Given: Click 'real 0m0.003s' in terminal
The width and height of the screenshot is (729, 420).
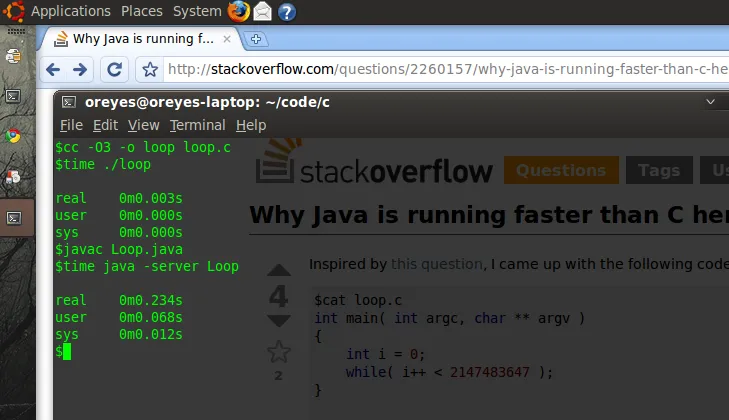Looking at the screenshot, I should coord(119,199).
